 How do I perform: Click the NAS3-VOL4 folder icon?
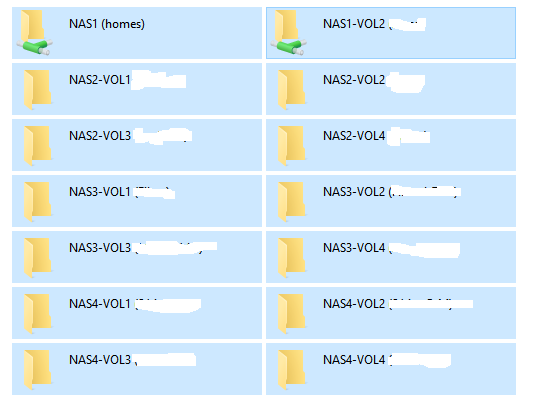[292, 258]
